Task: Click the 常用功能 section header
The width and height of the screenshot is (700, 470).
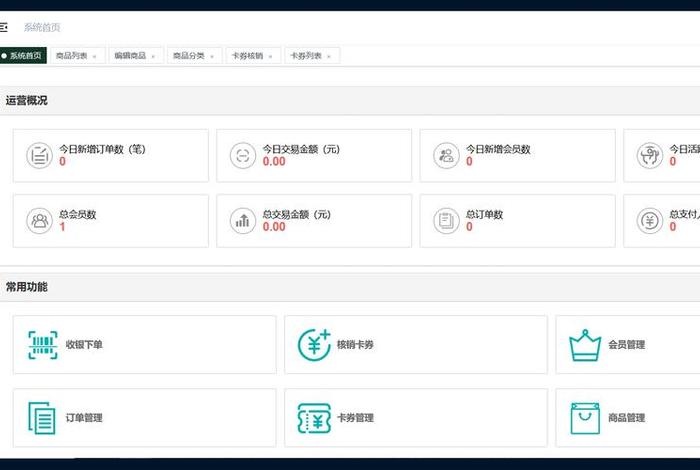Action: point(26,287)
